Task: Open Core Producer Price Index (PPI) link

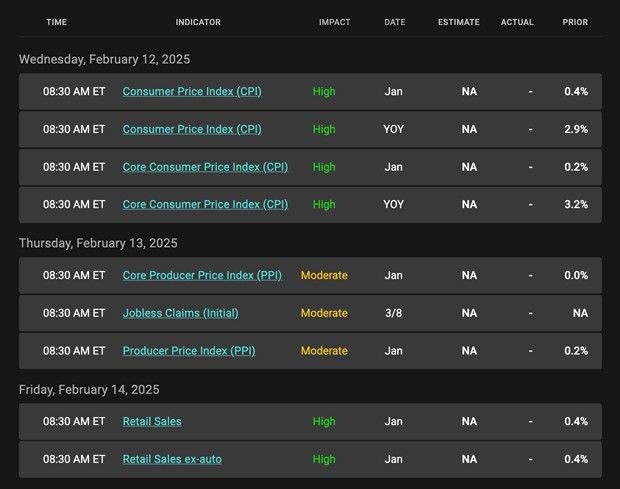Action: 202,275
